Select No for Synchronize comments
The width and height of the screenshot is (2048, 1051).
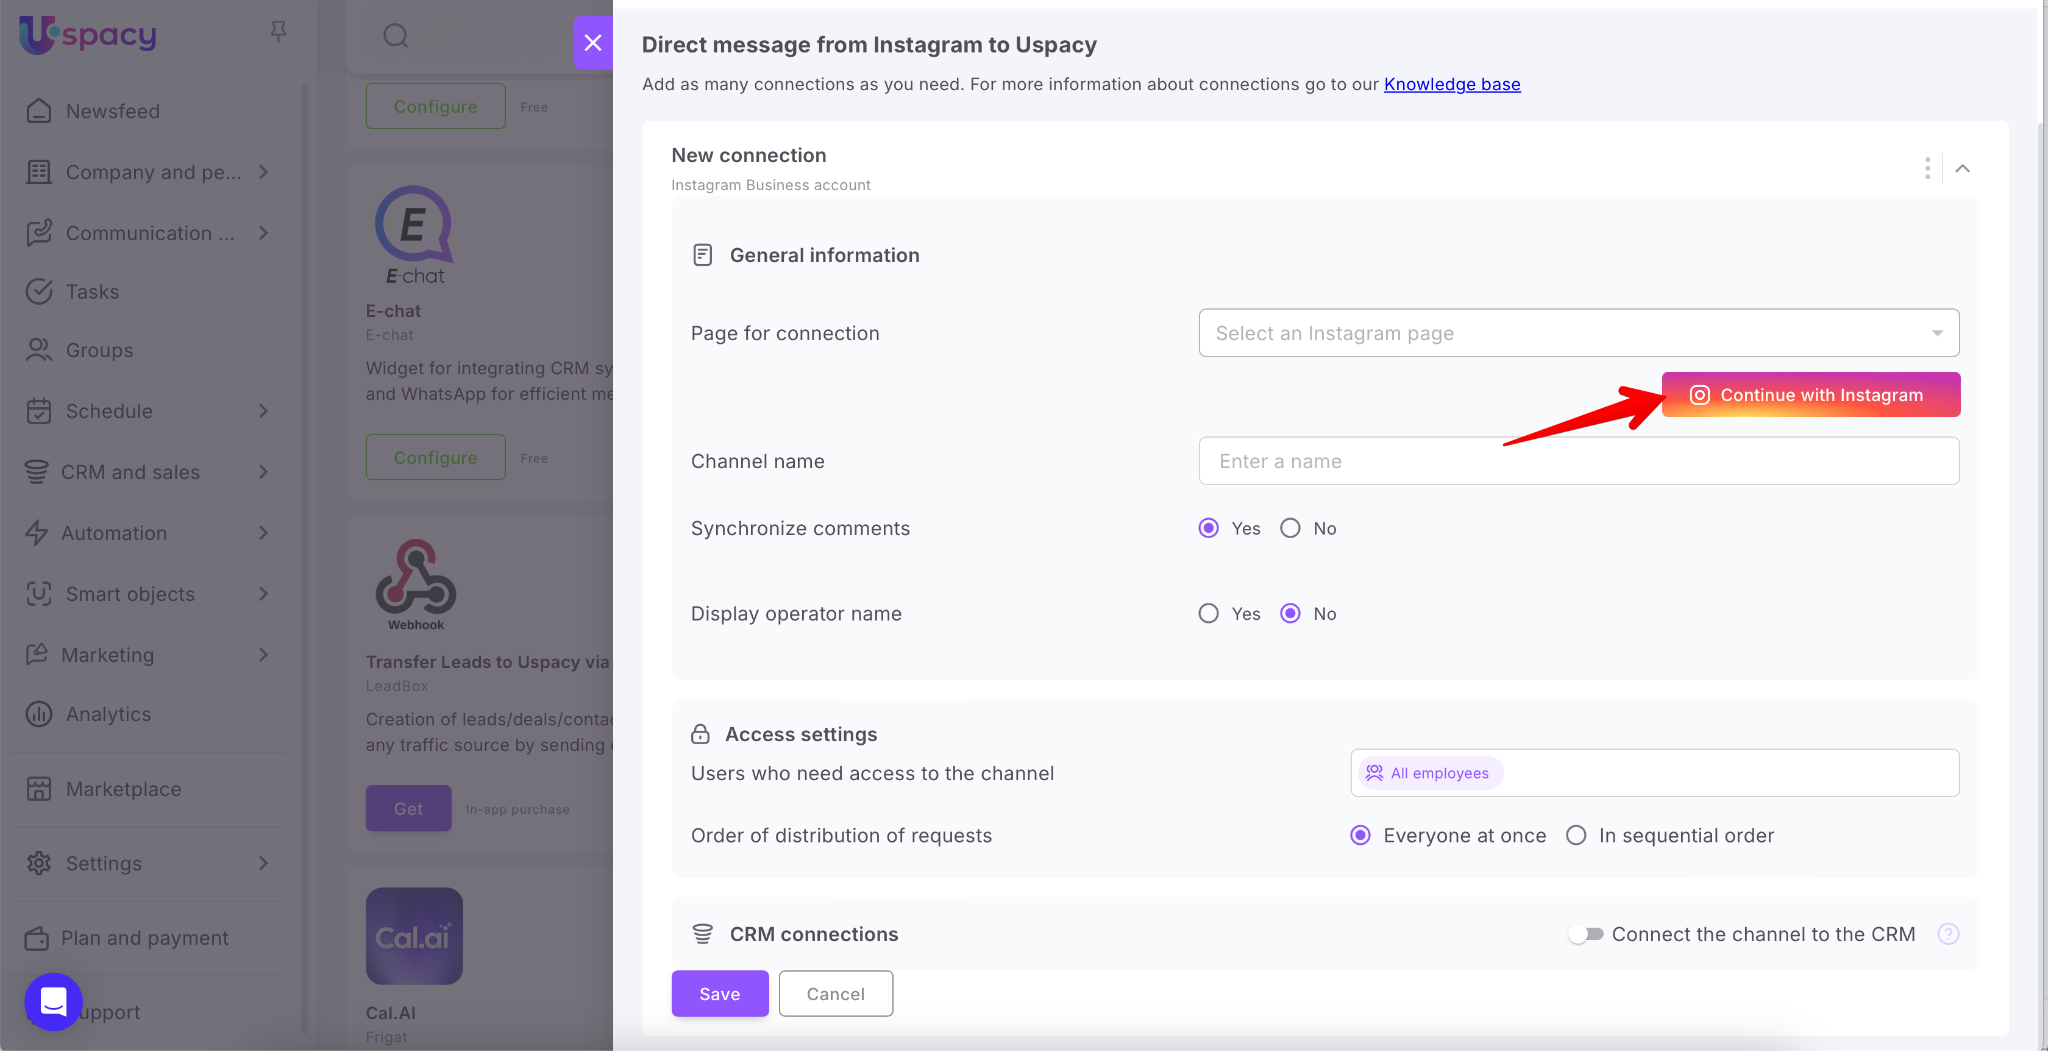(1291, 528)
